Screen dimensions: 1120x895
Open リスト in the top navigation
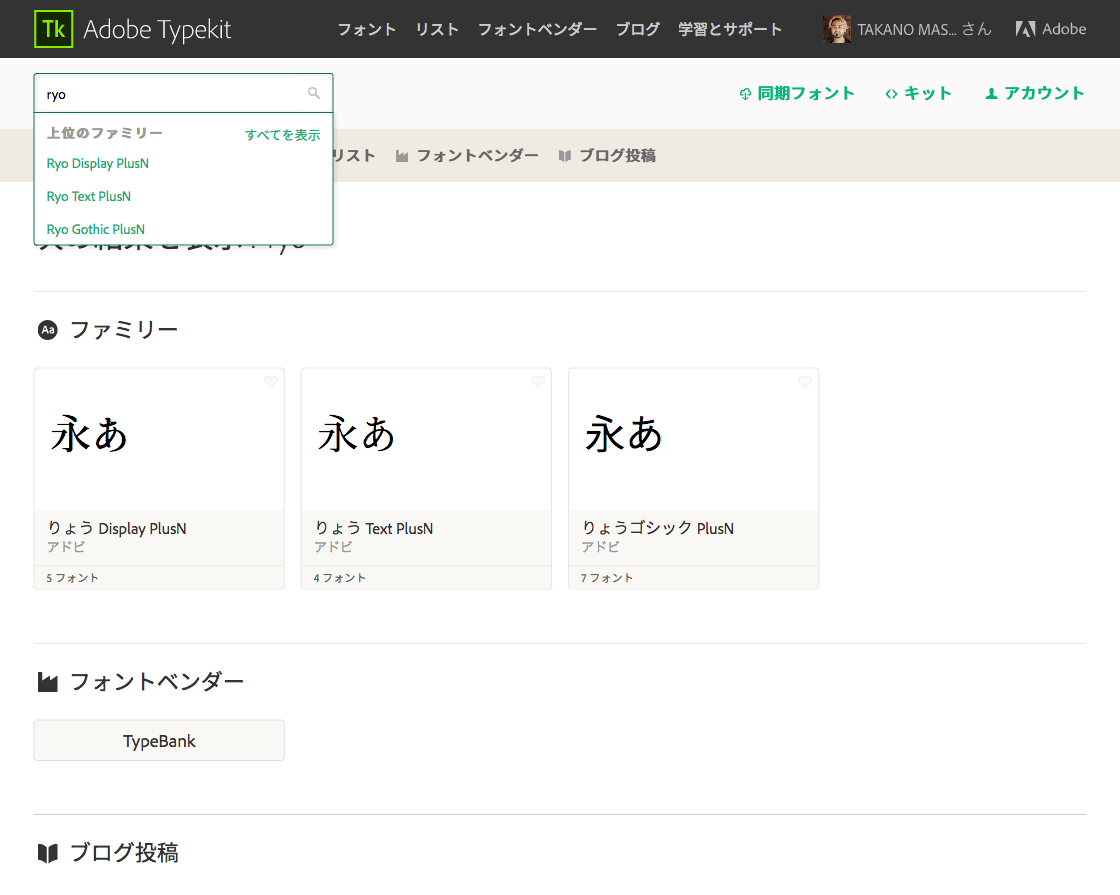[x=437, y=29]
